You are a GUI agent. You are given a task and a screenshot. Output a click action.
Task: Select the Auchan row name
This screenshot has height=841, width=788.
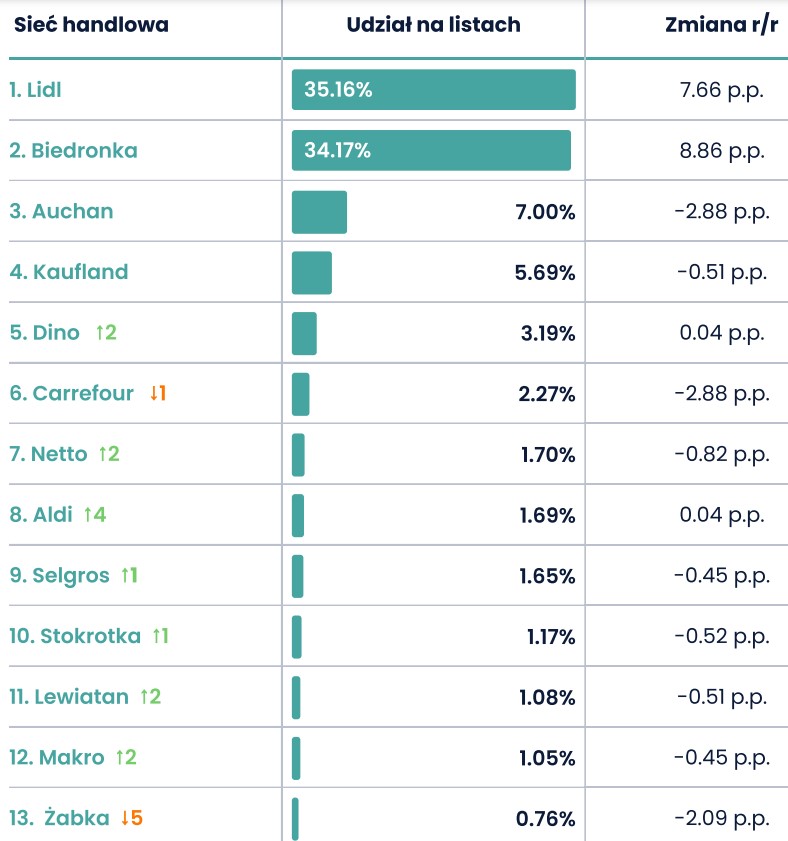point(61,211)
